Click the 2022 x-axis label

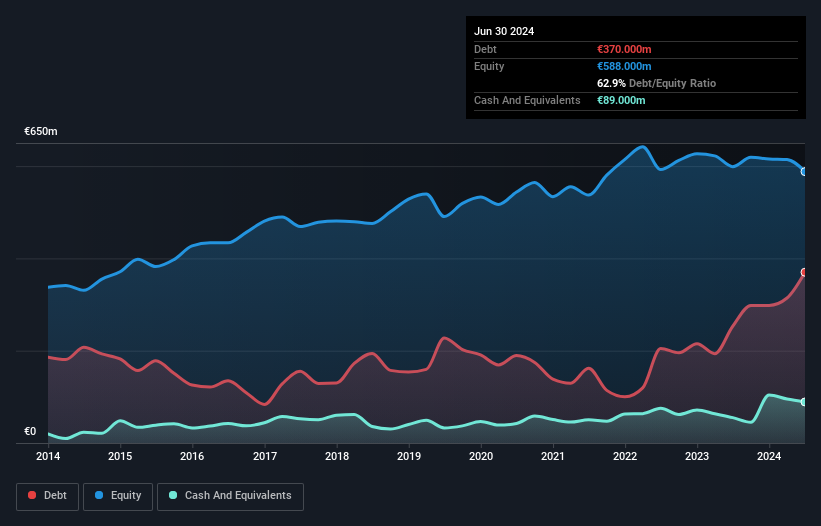(625, 456)
